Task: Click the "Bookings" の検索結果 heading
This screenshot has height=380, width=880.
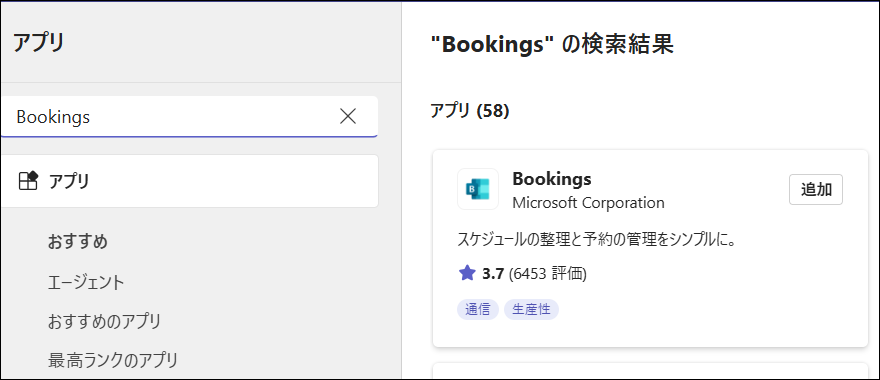Action: point(552,44)
